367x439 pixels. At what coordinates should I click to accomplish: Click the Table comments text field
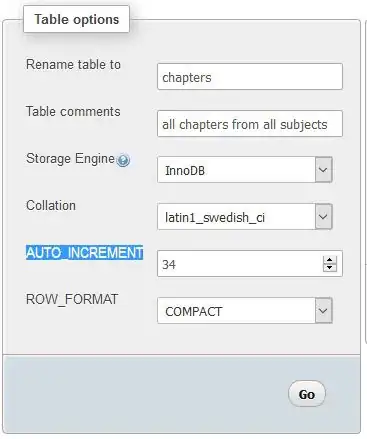(250, 124)
